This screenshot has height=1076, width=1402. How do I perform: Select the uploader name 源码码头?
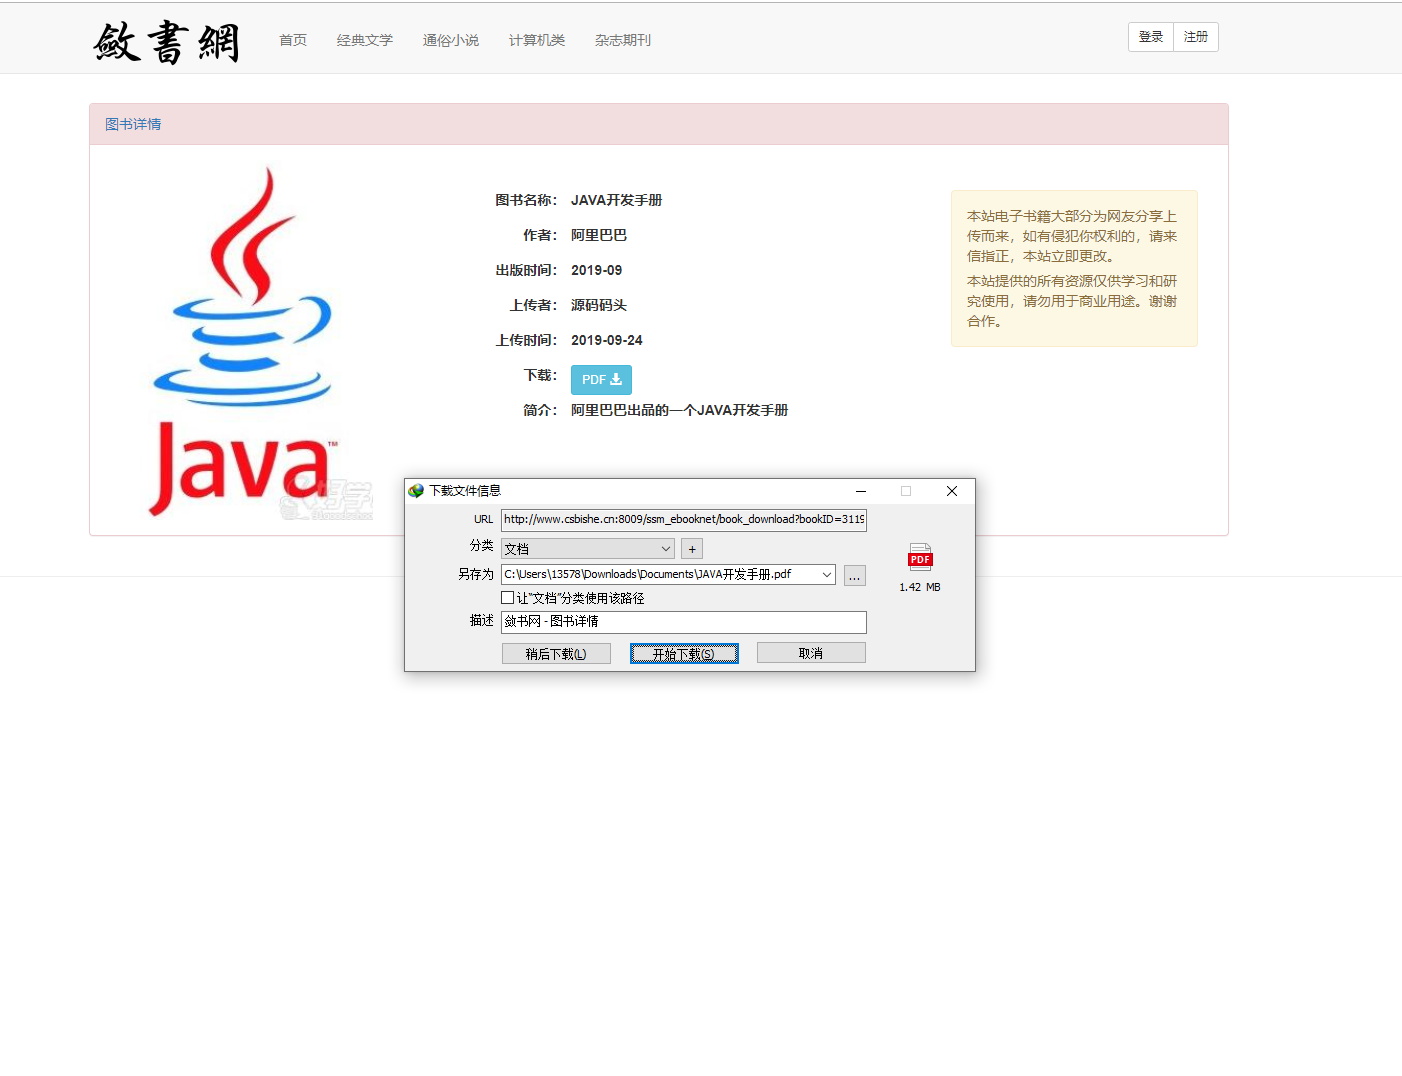click(599, 305)
